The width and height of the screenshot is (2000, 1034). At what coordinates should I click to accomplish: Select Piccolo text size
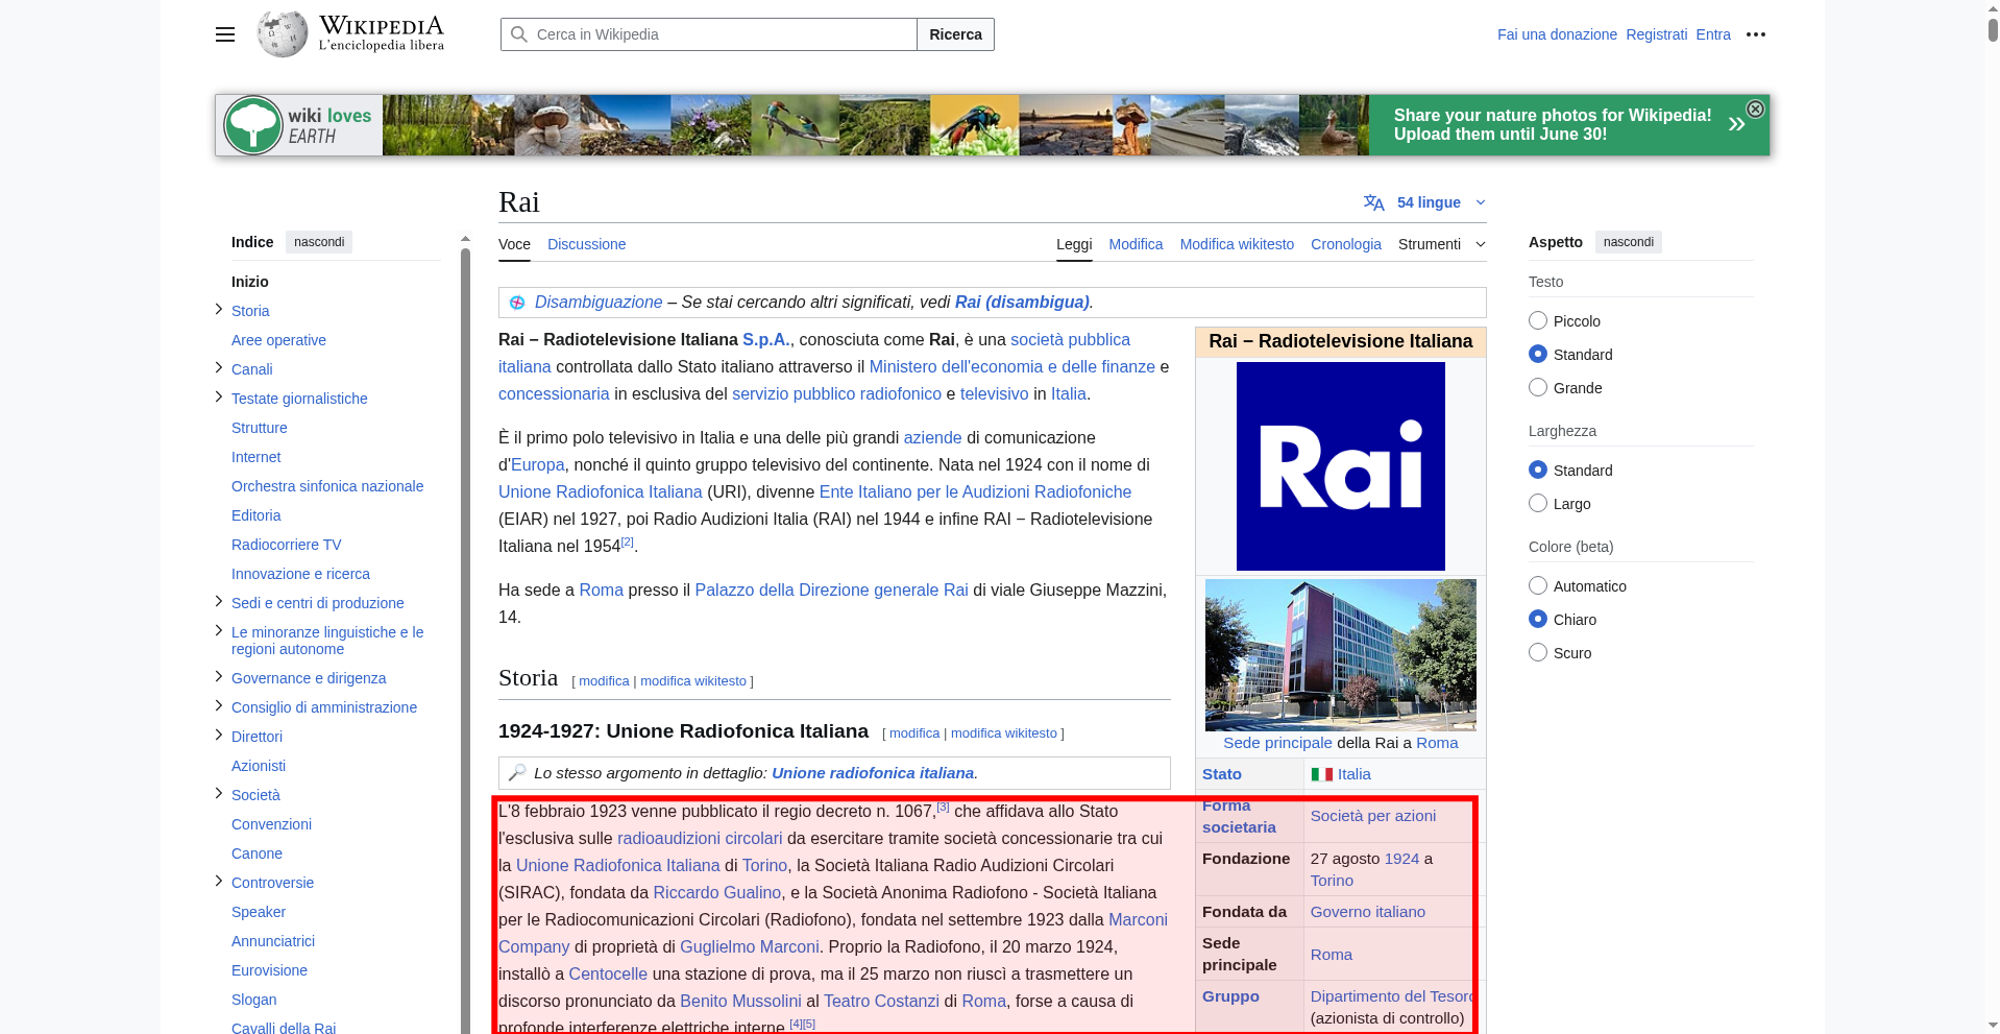[x=1538, y=321]
